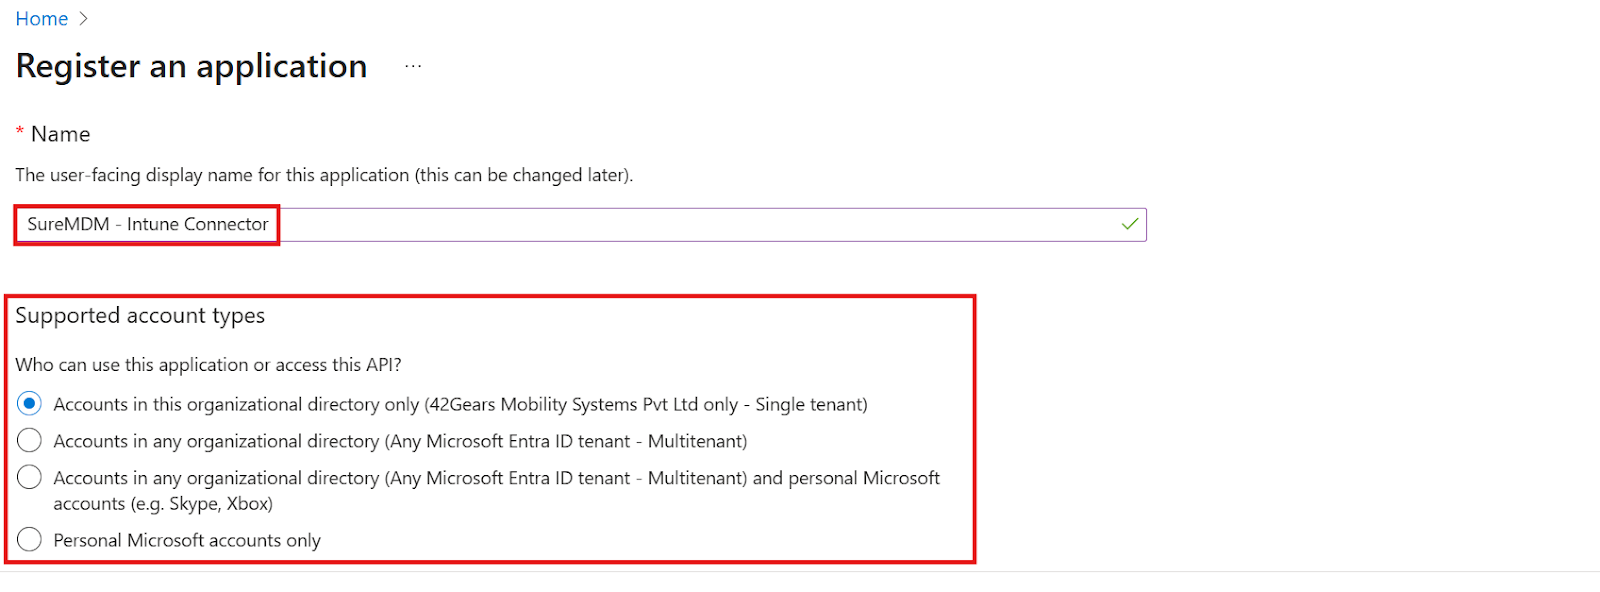Click the 'Name' field label
Image resolution: width=1600 pixels, height=592 pixels.
click(60, 134)
